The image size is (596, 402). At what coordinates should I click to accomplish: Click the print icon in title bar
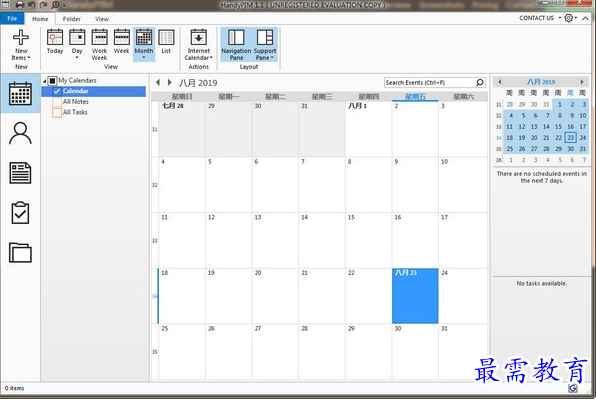20,5
